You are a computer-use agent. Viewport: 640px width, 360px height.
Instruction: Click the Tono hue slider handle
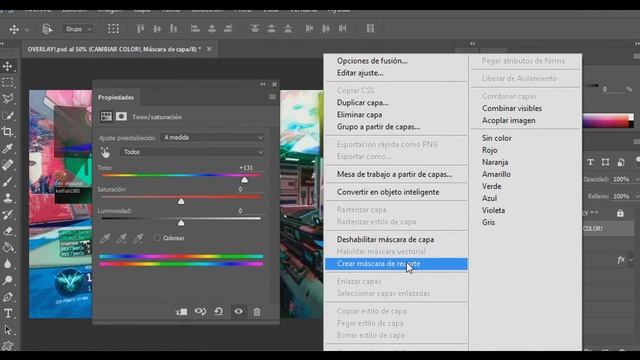244,180
